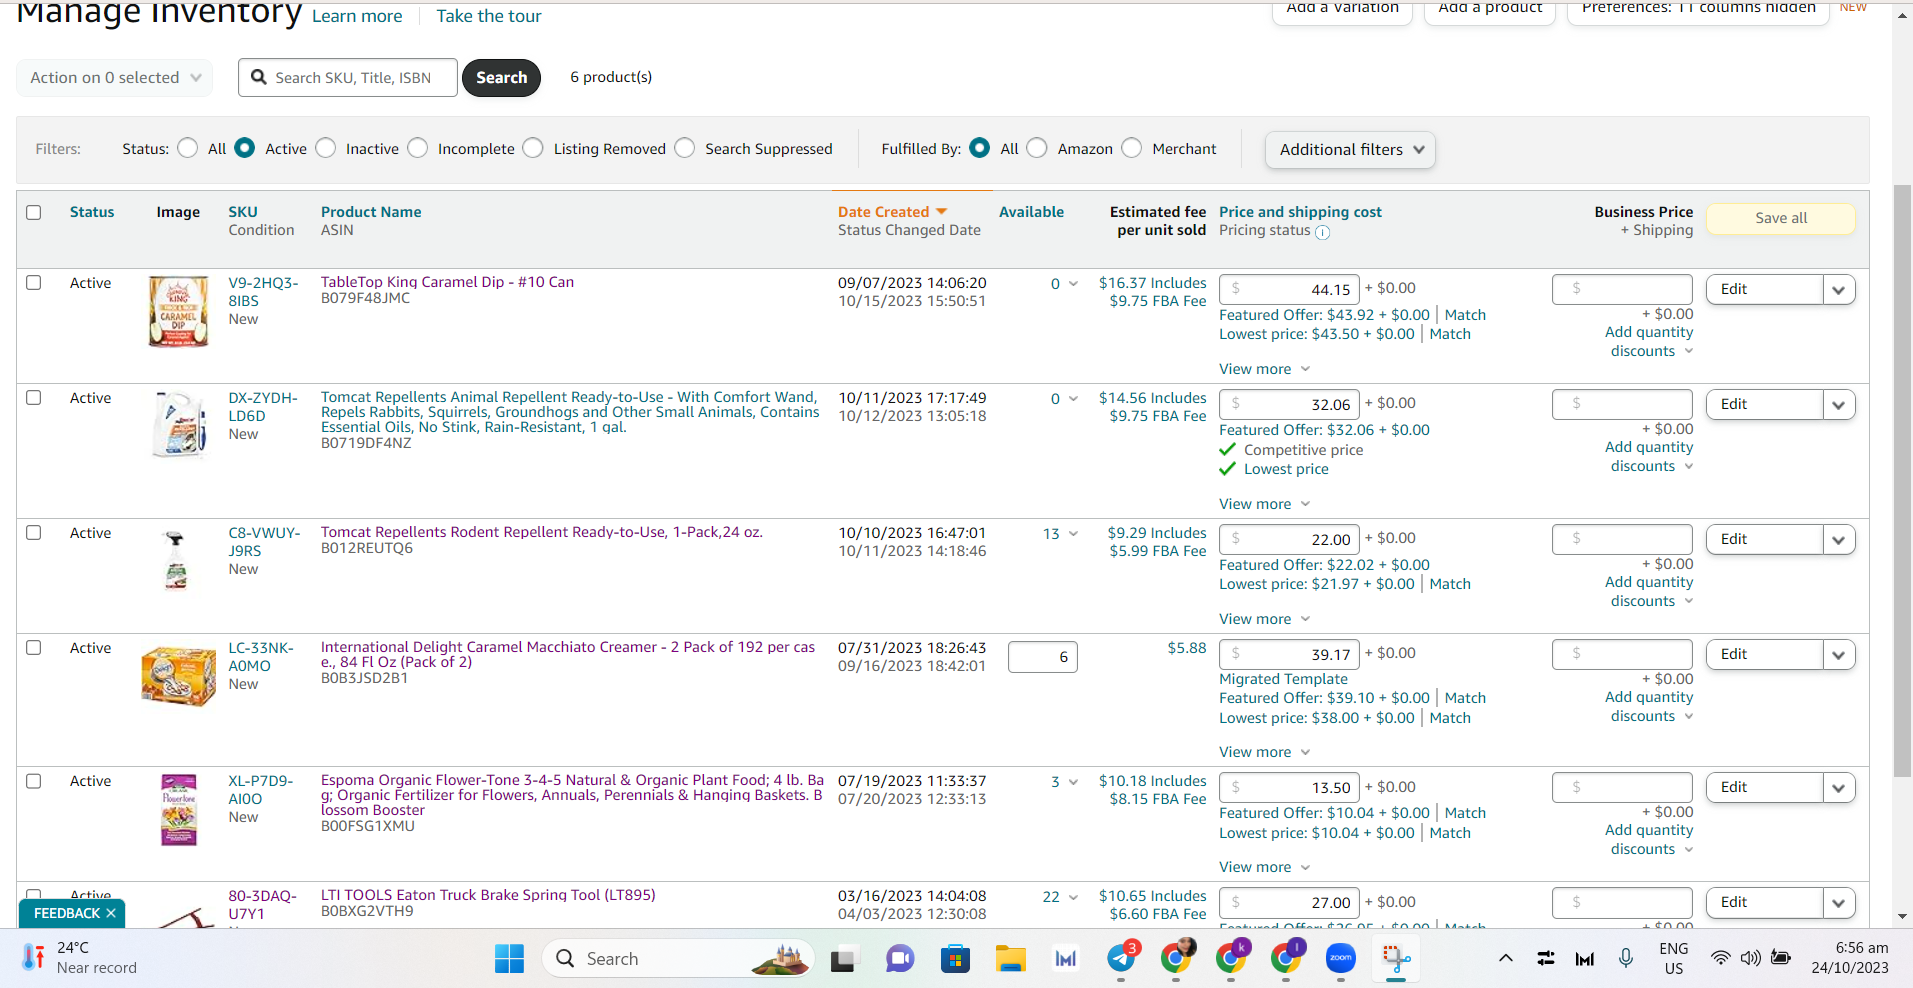Sort the table by the Status column
The image size is (1913, 988).
(92, 212)
